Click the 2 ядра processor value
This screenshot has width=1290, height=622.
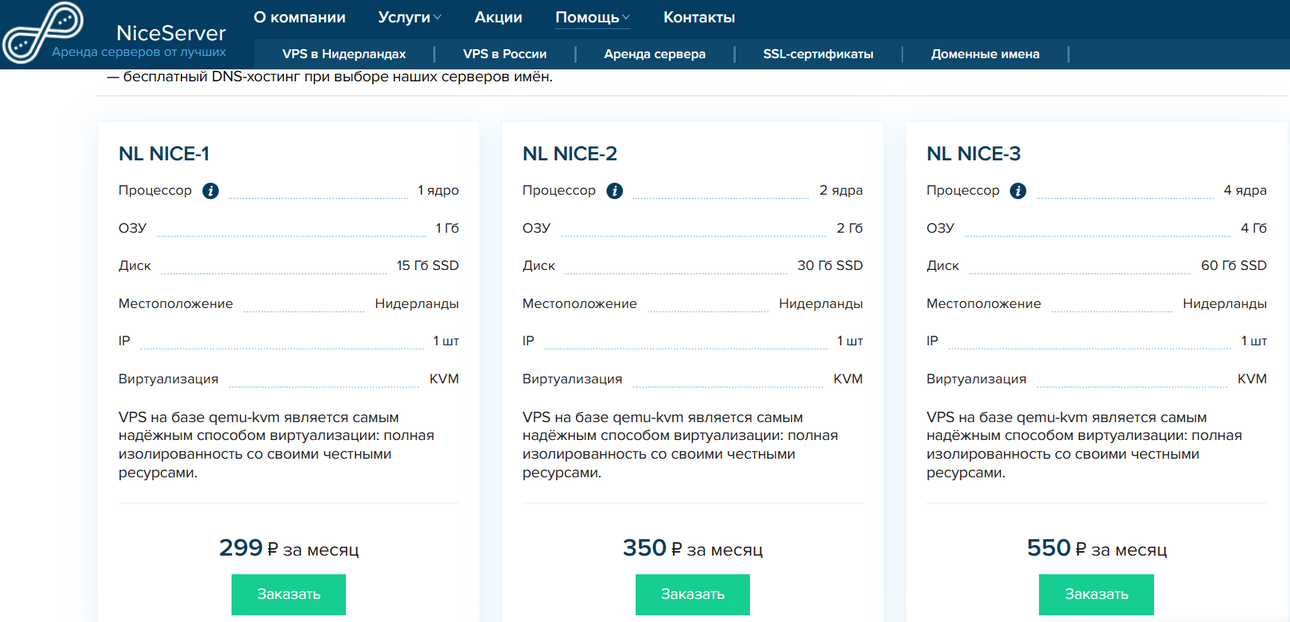tap(841, 191)
